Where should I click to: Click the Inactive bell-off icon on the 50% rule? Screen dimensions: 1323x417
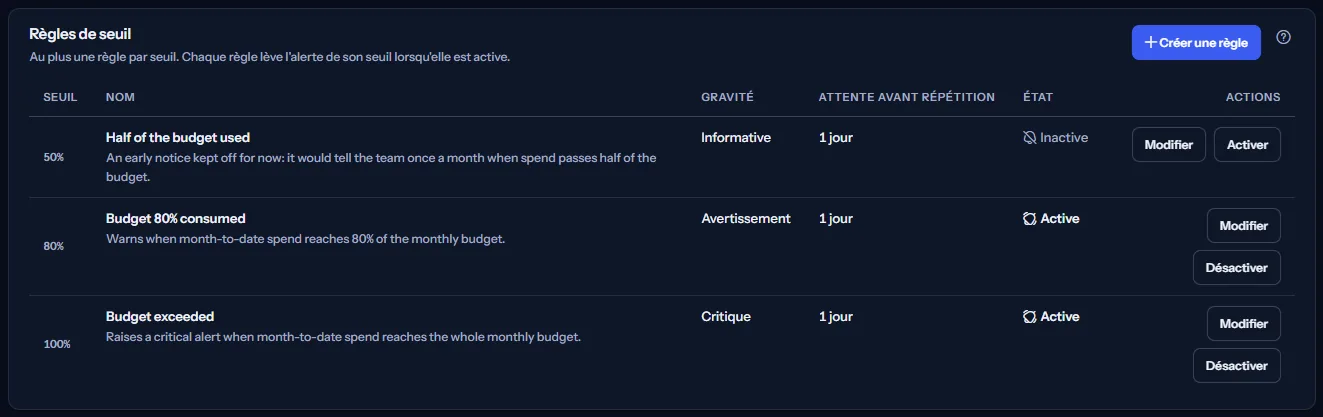[x=1030, y=137]
